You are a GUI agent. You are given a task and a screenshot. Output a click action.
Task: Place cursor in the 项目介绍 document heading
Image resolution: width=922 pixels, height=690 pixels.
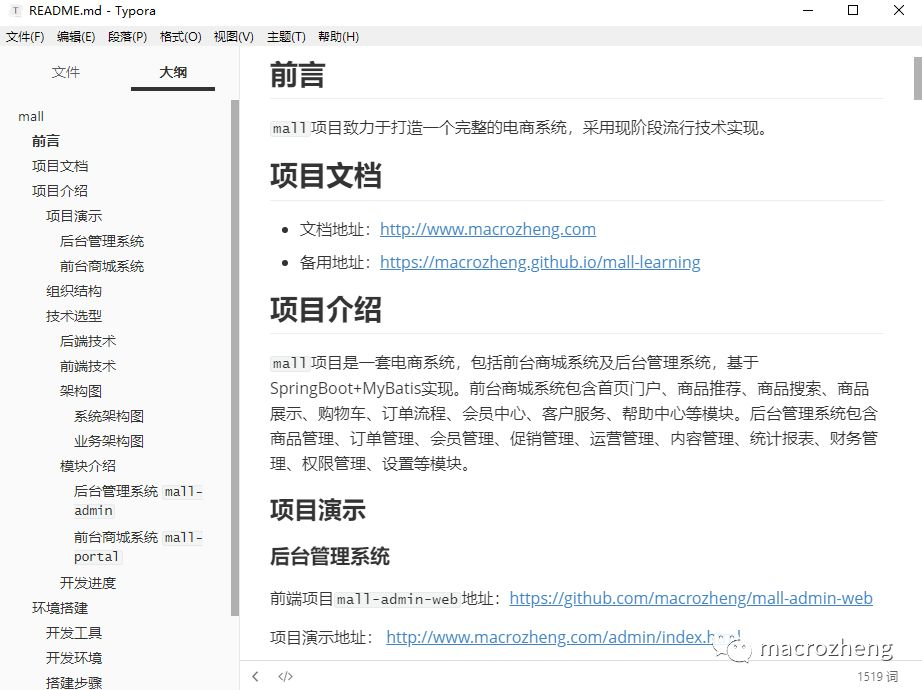tap(326, 309)
